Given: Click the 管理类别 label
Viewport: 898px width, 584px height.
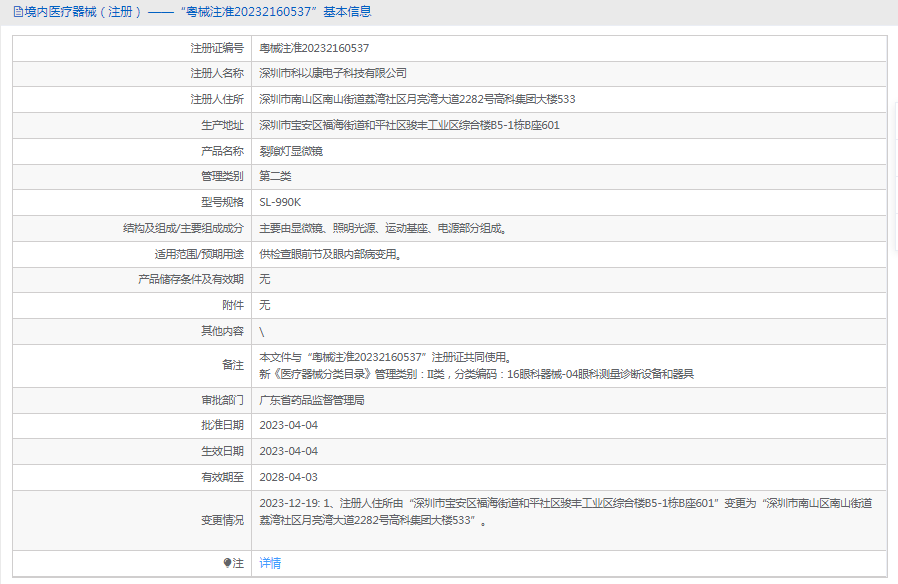Looking at the screenshot, I should [222, 176].
